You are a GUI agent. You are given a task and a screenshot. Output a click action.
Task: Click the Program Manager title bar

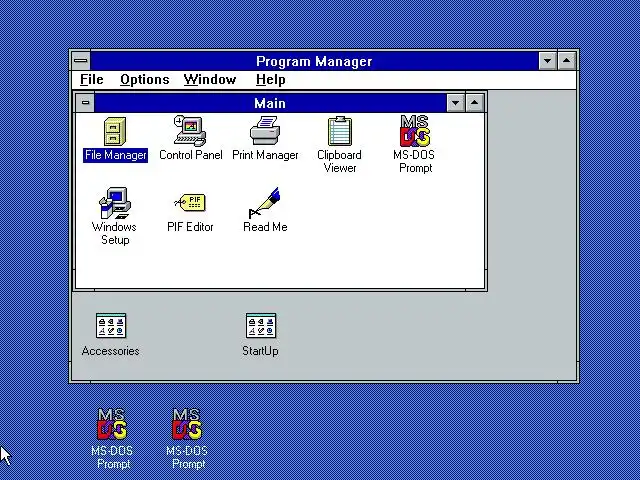click(314, 61)
